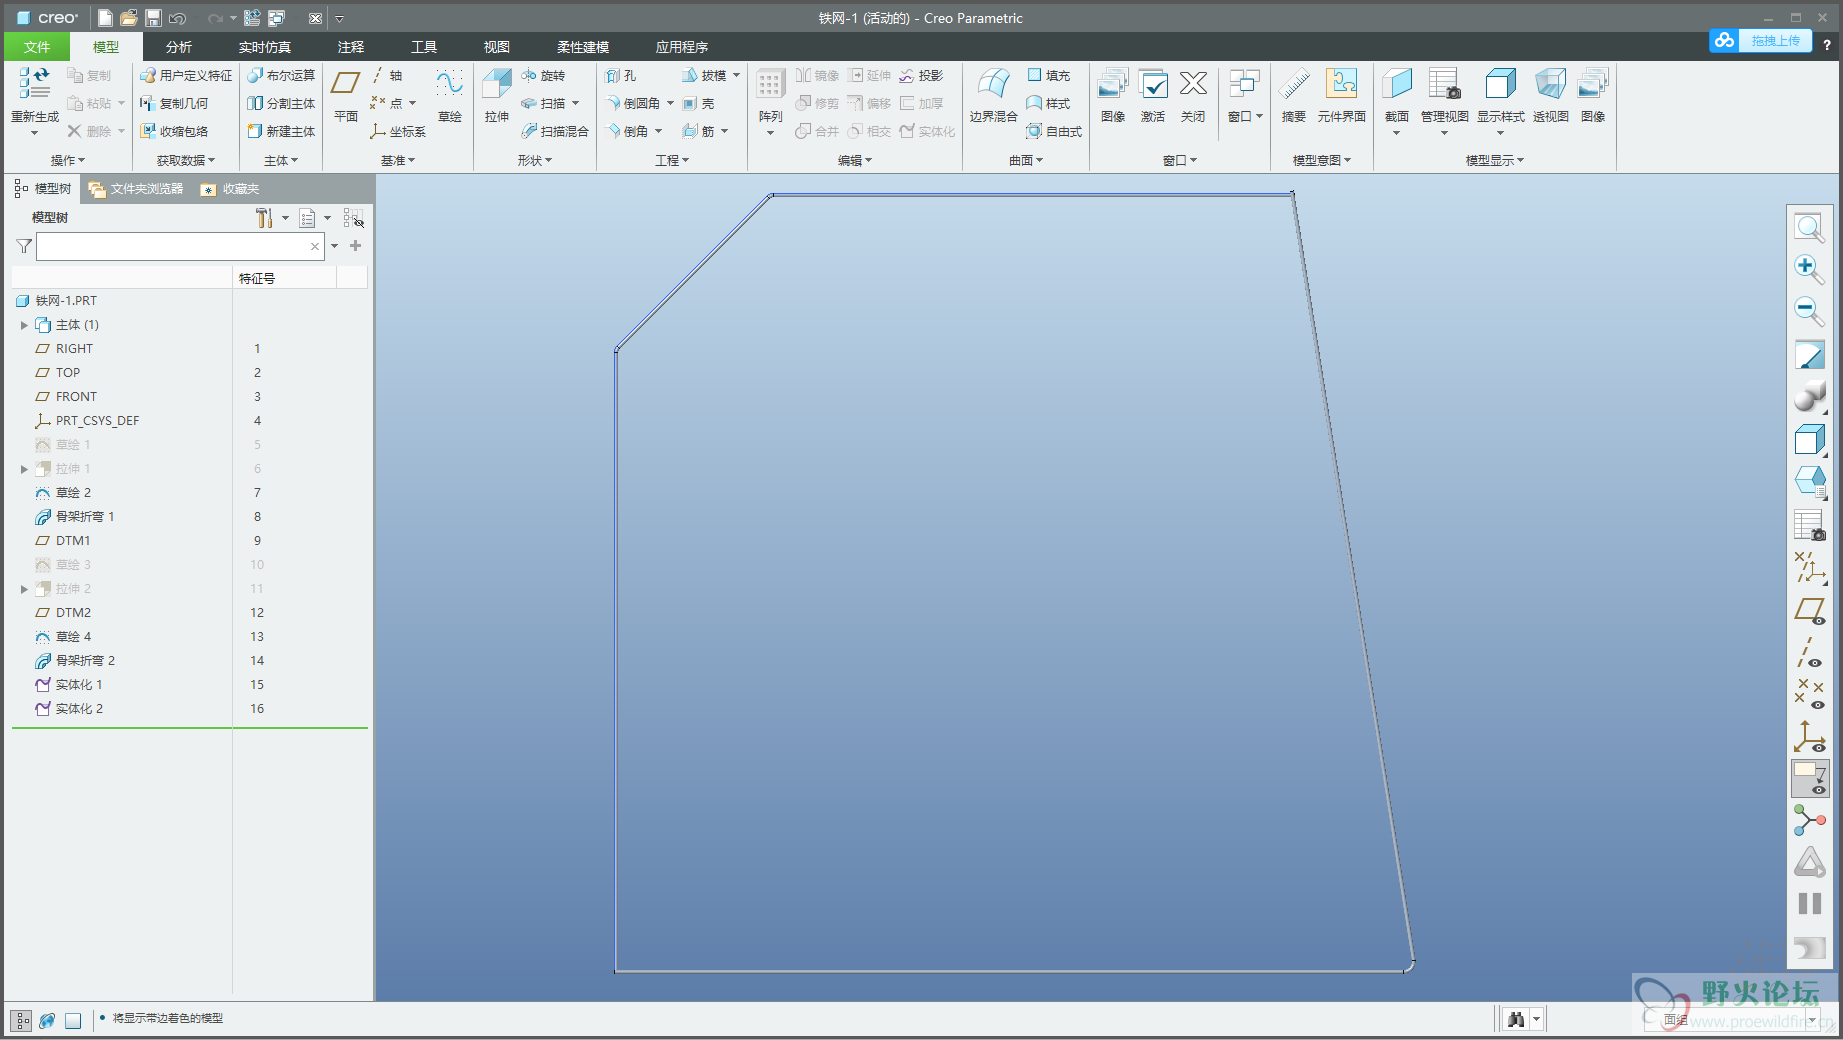Click 用户定义特征 button

(x=186, y=75)
